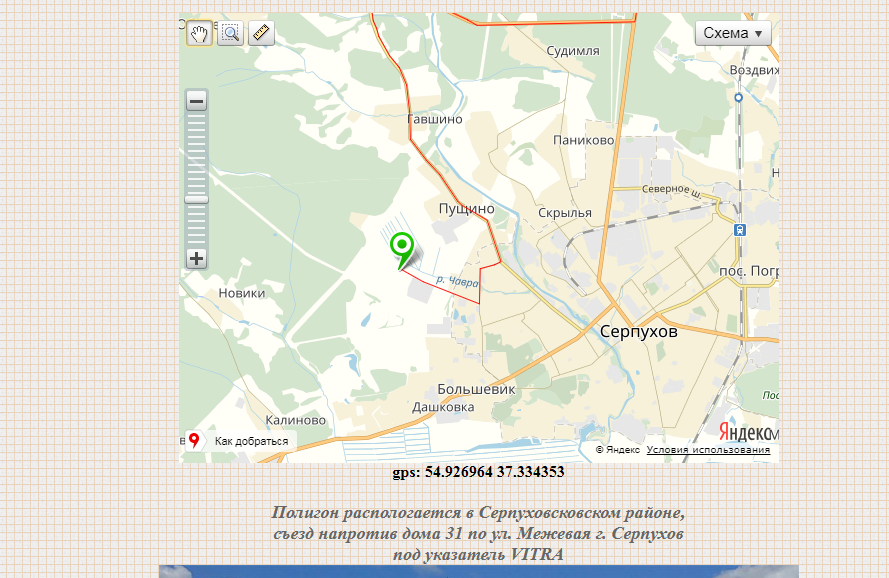Click the Серпухов city label
This screenshot has height=578, width=889.
(x=638, y=331)
